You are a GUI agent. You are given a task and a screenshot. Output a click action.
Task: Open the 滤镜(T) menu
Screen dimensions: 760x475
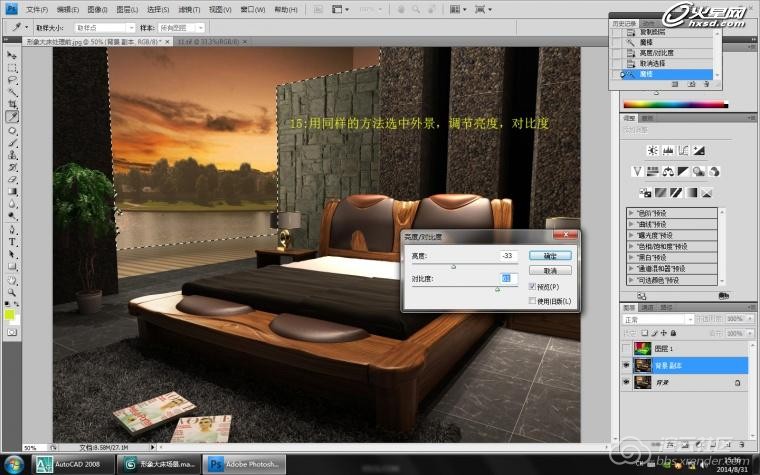point(189,9)
